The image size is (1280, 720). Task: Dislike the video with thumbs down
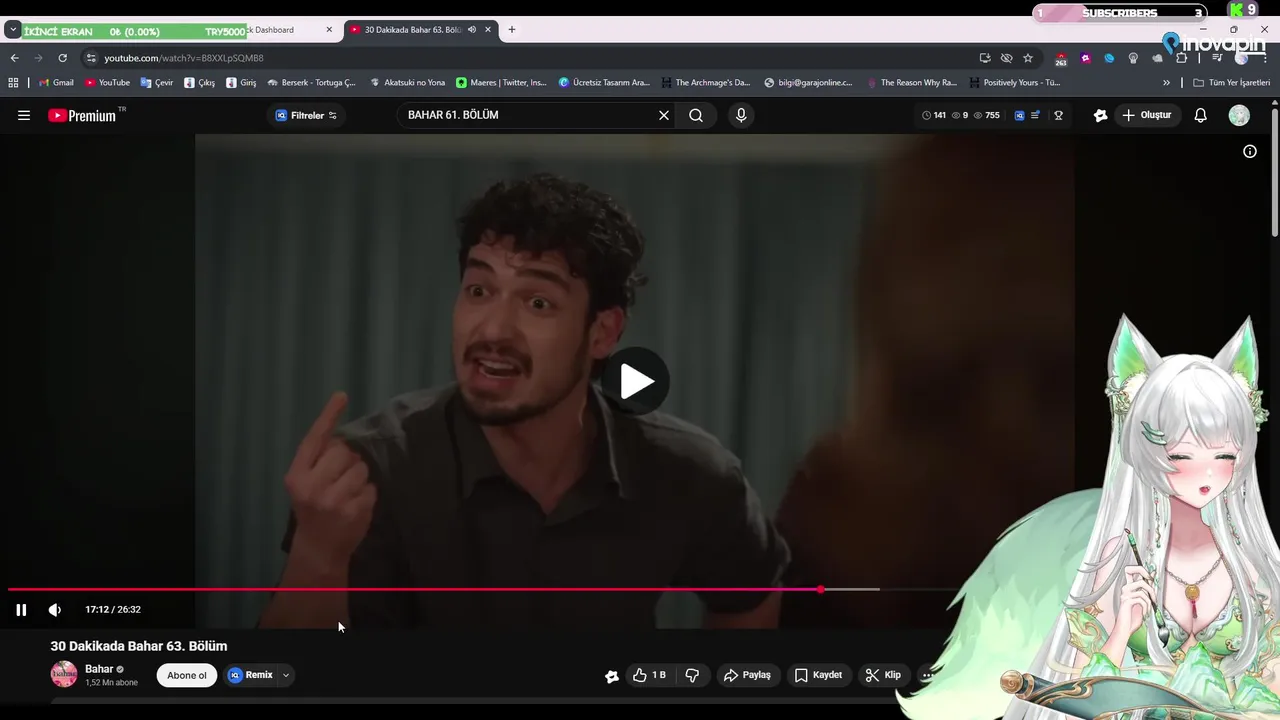coord(692,675)
